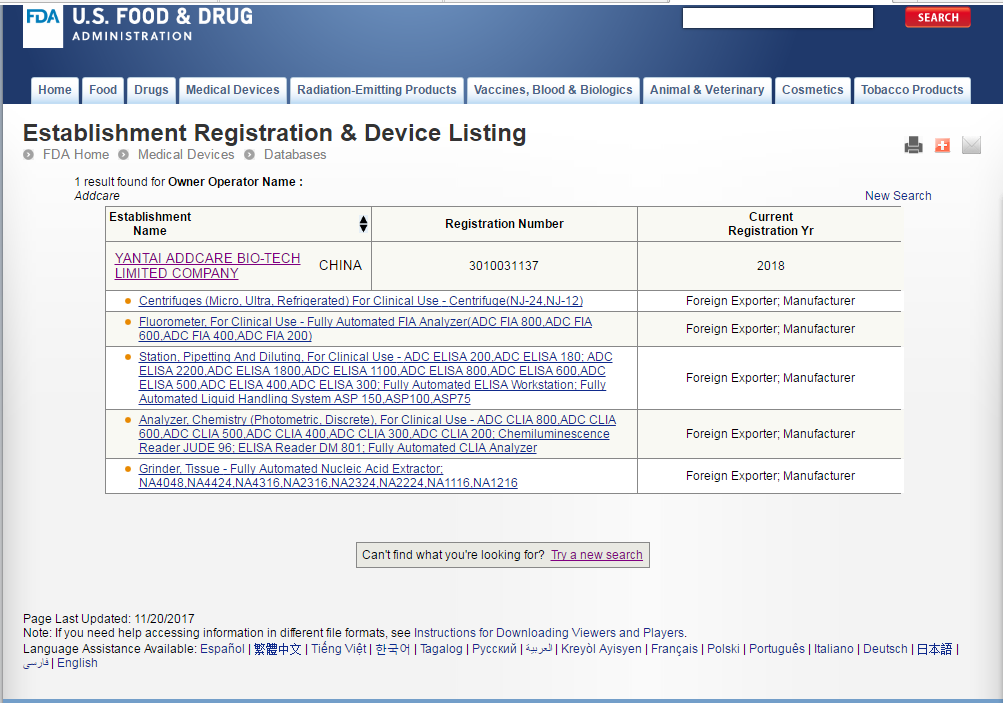Screen dimensions: 1003x703
Task: Click the FDA logo icon
Action: coord(43,26)
